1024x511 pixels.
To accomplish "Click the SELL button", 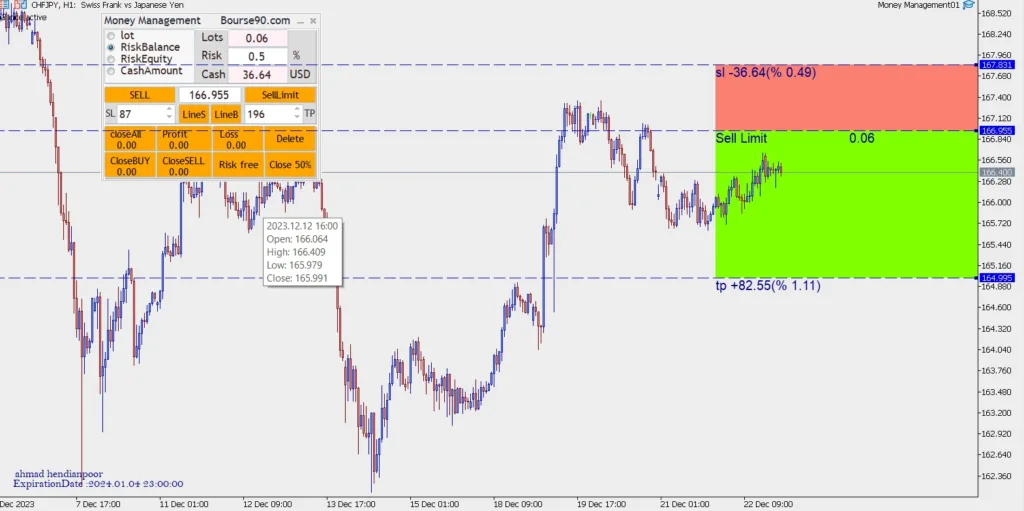I will [140, 95].
